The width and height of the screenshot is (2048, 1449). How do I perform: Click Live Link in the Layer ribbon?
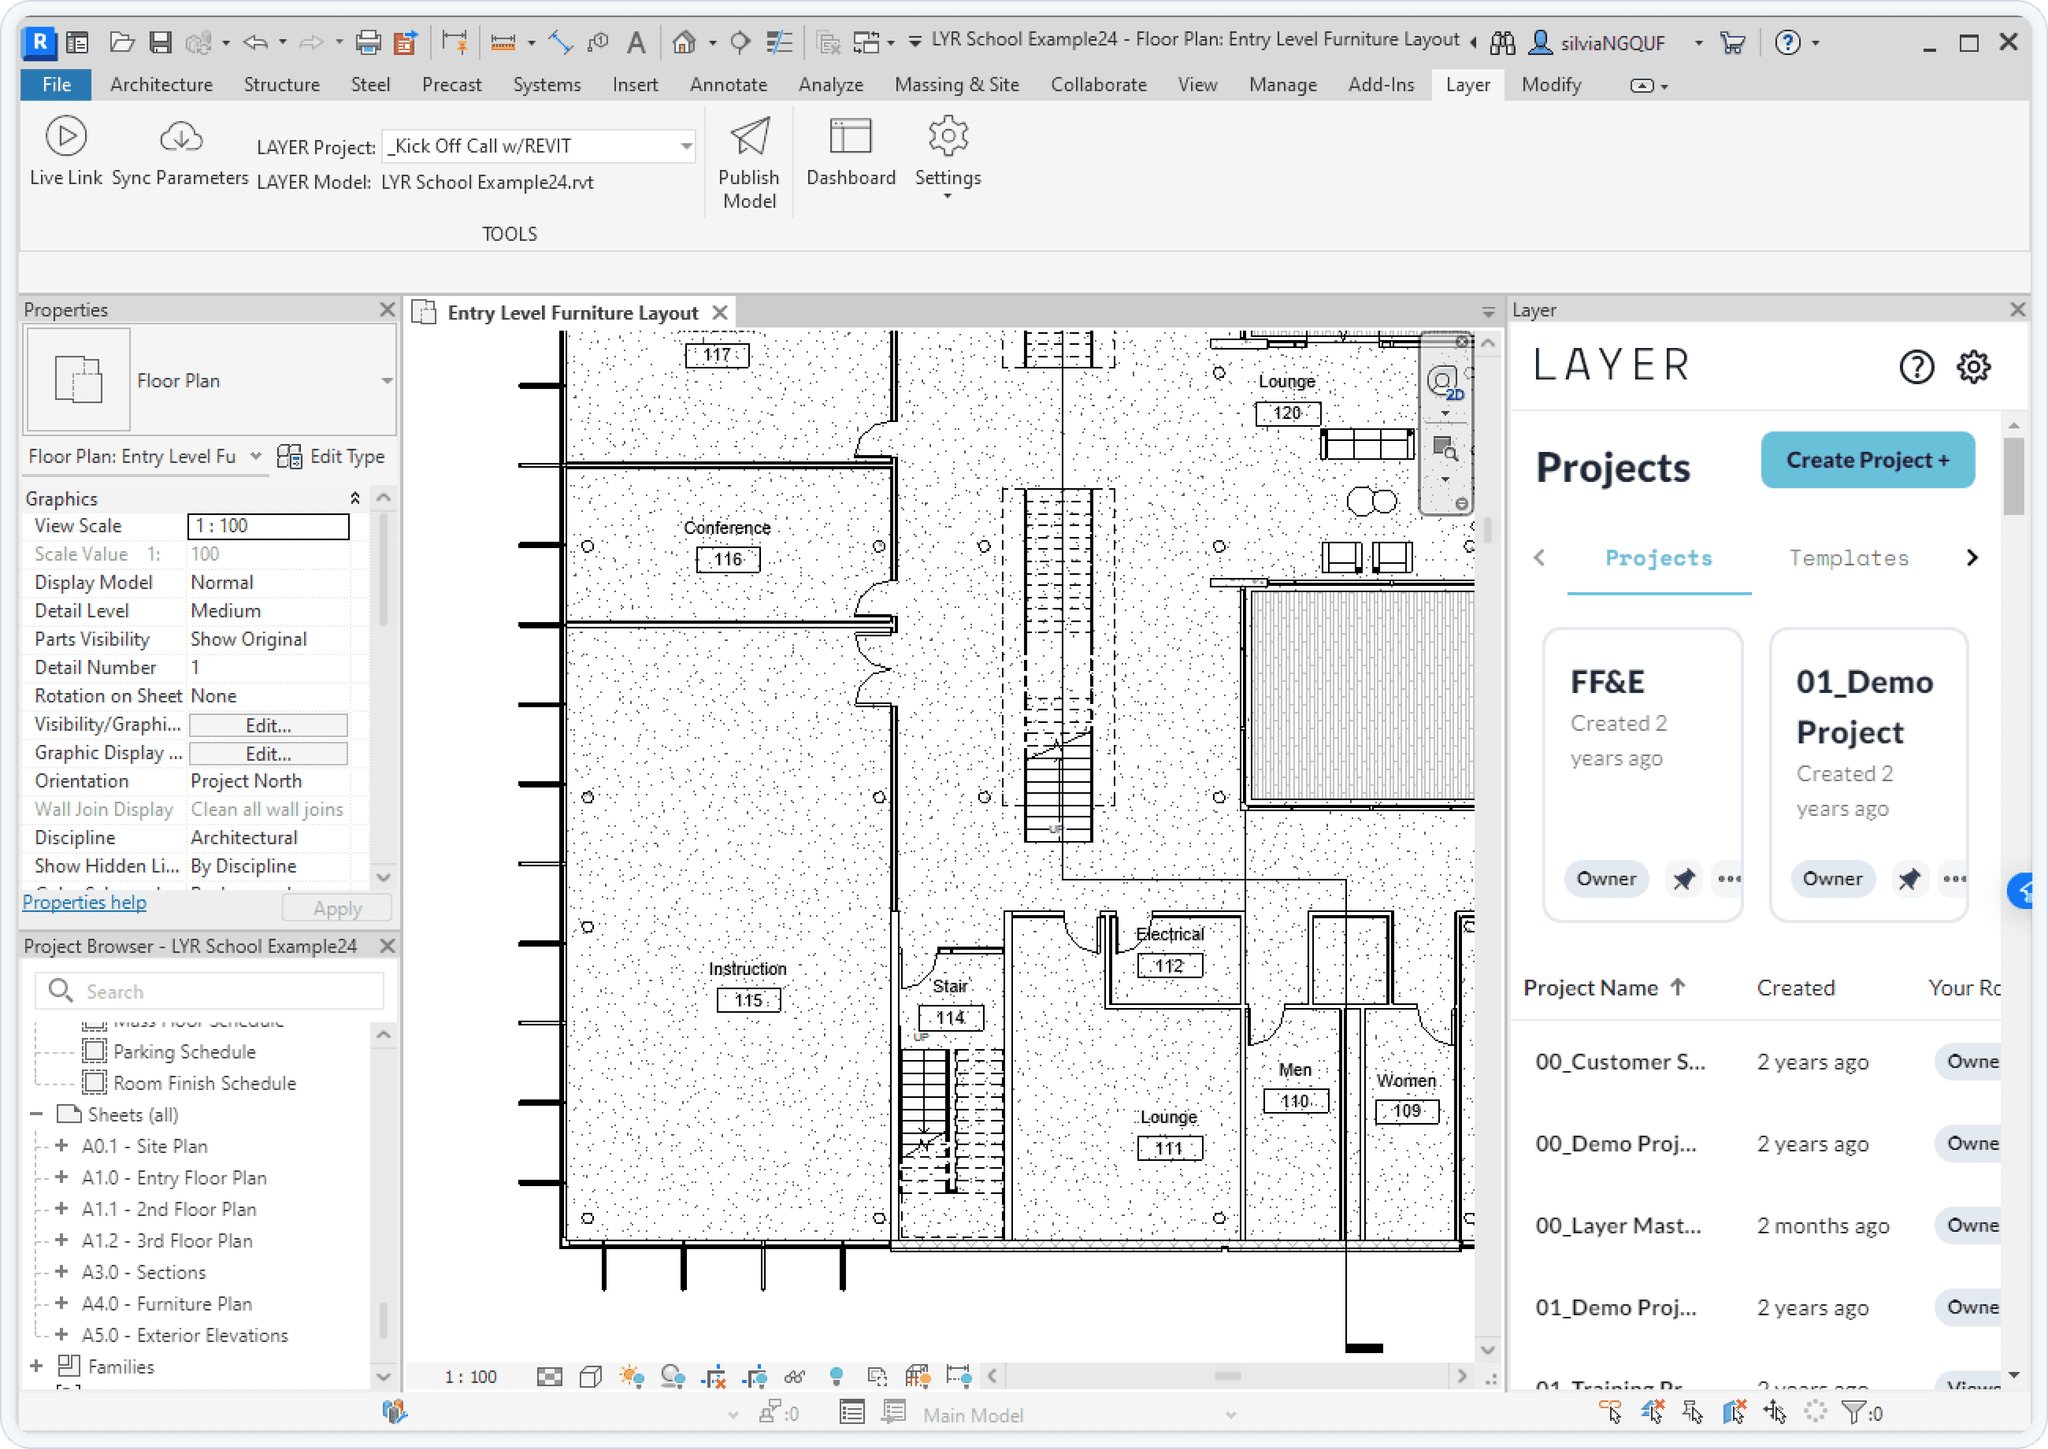click(x=65, y=150)
